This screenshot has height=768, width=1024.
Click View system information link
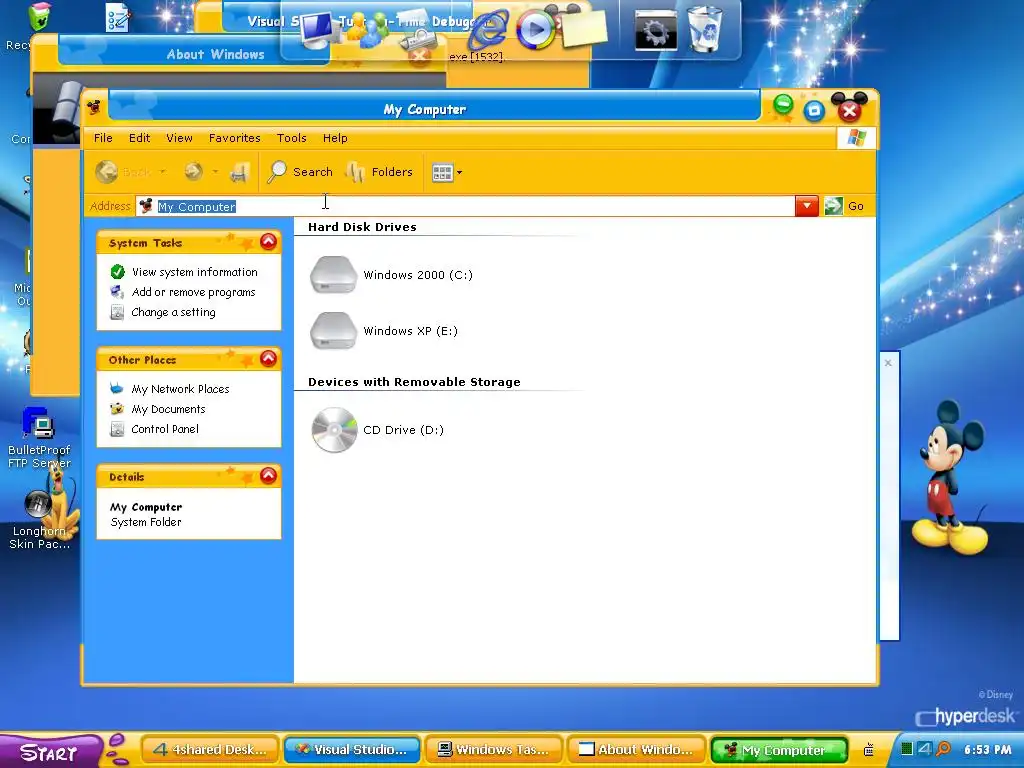coord(194,272)
